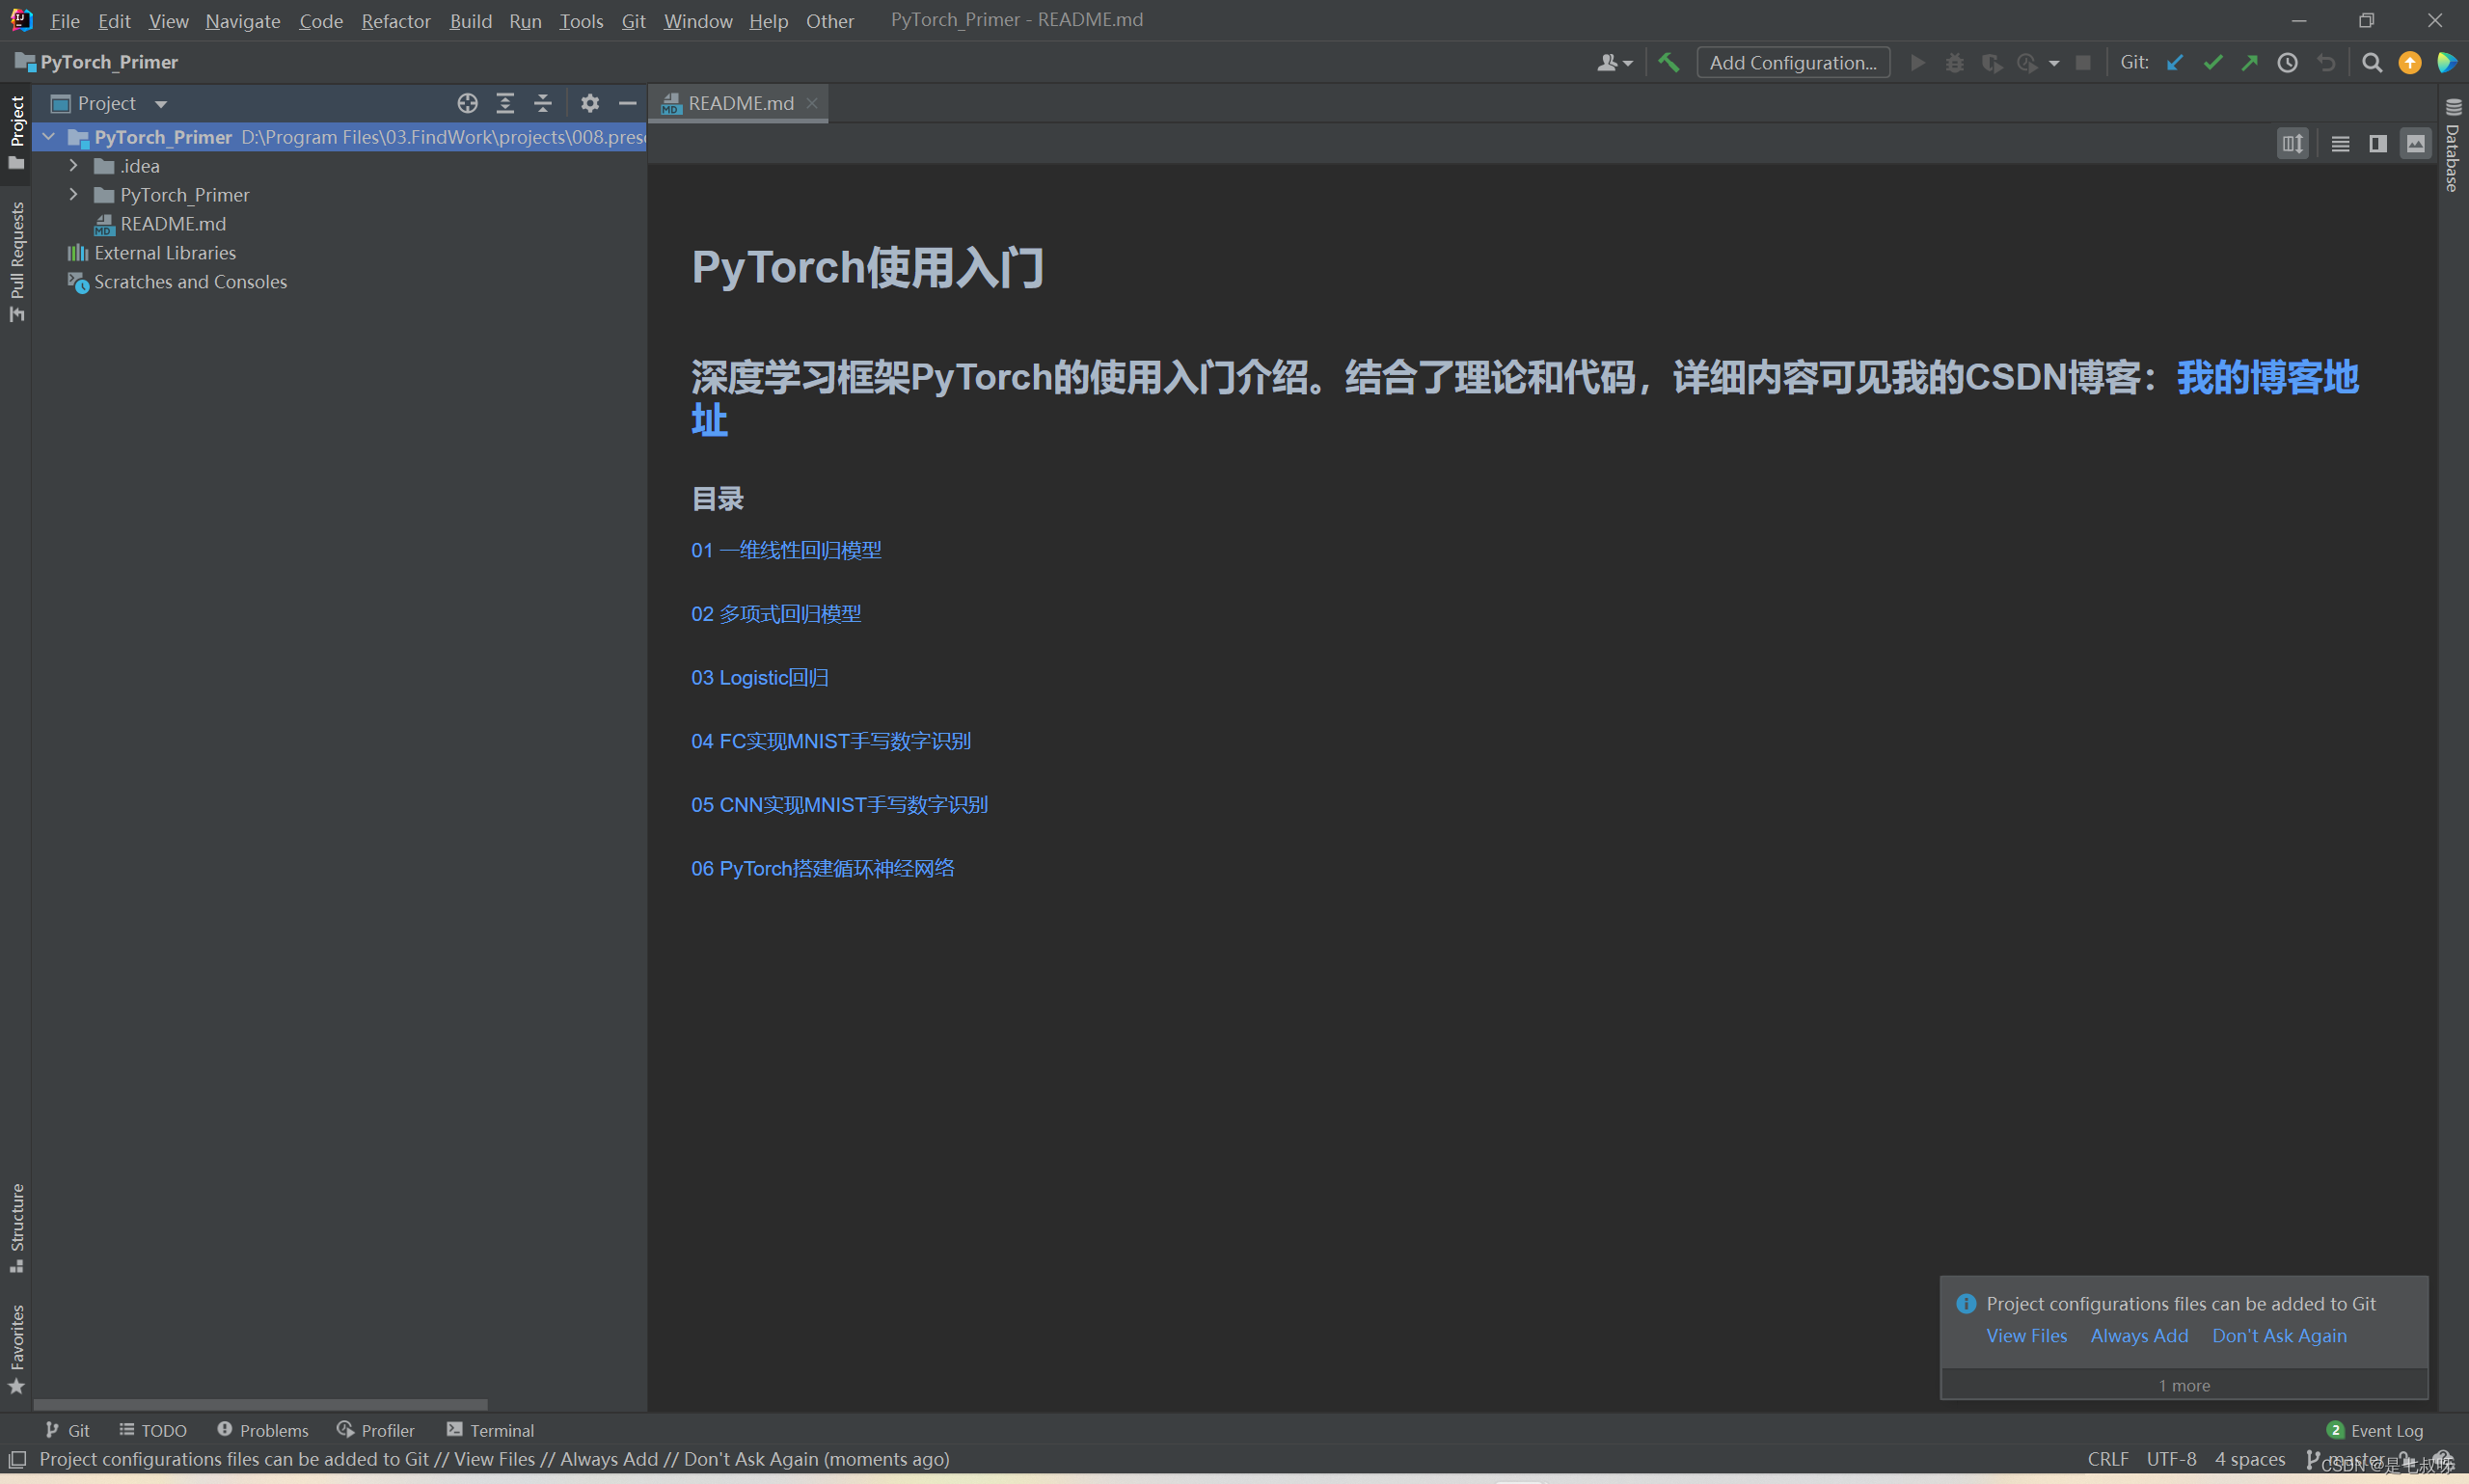Hide the Project panel with minus icon
Image resolution: width=2469 pixels, height=1484 pixels.
pyautogui.click(x=627, y=103)
